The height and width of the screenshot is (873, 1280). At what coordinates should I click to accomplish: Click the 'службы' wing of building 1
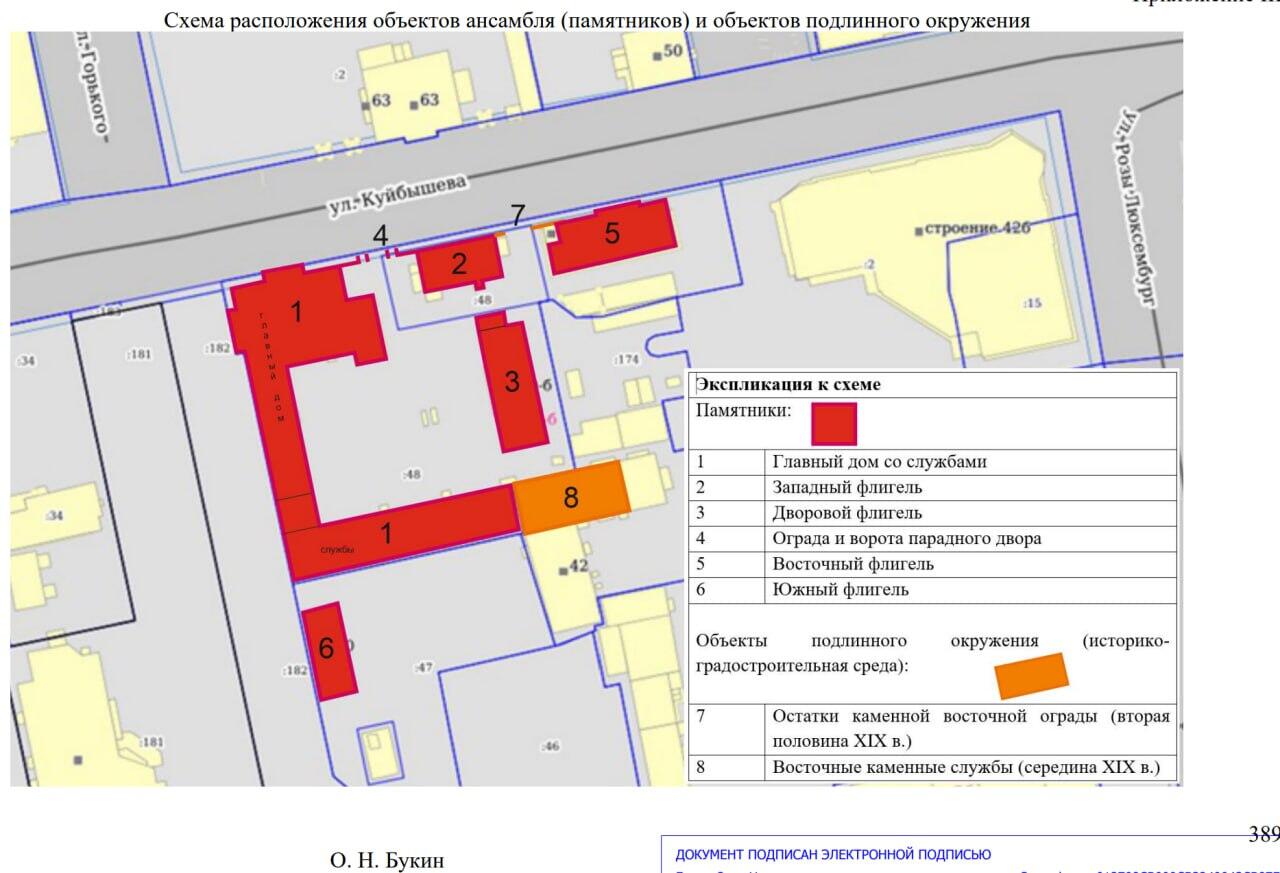tap(400, 535)
